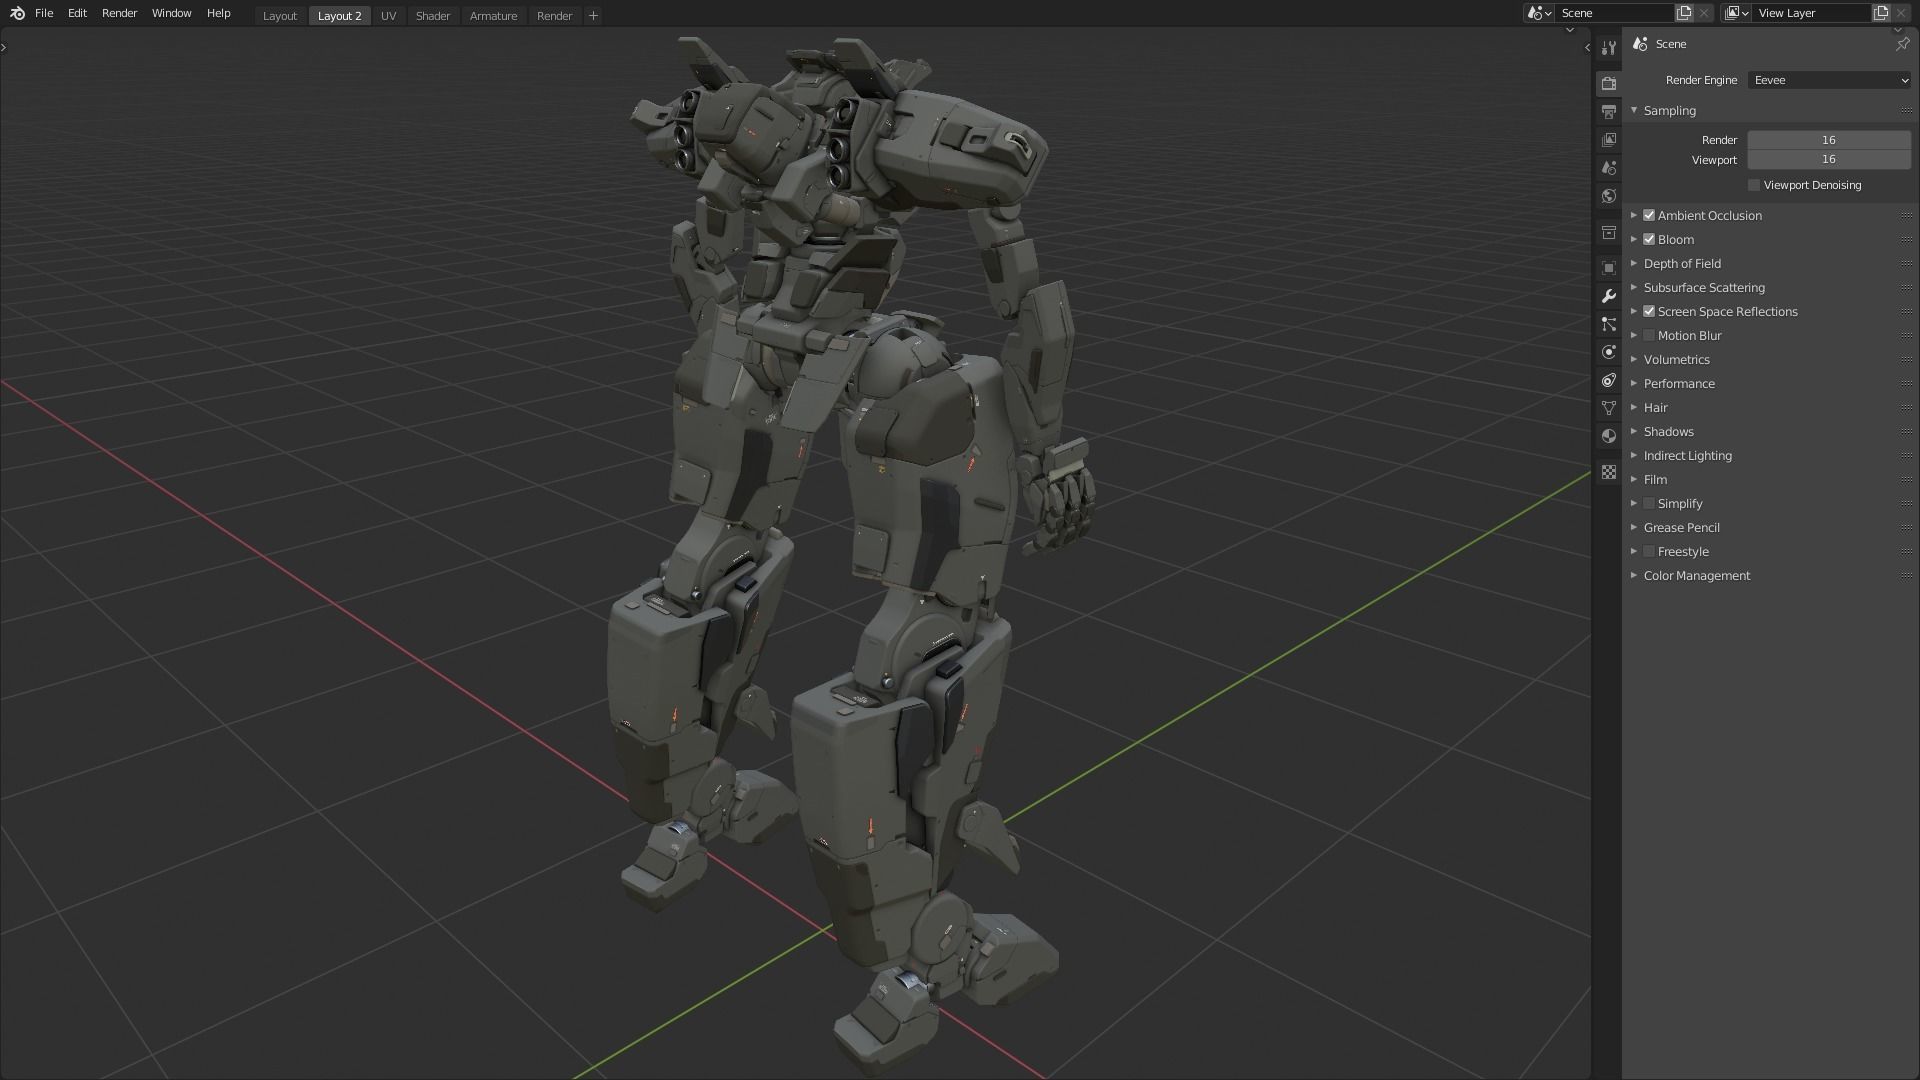Open the Physics properties tab
Viewport: 1920px width, 1080px height.
(x=1608, y=352)
